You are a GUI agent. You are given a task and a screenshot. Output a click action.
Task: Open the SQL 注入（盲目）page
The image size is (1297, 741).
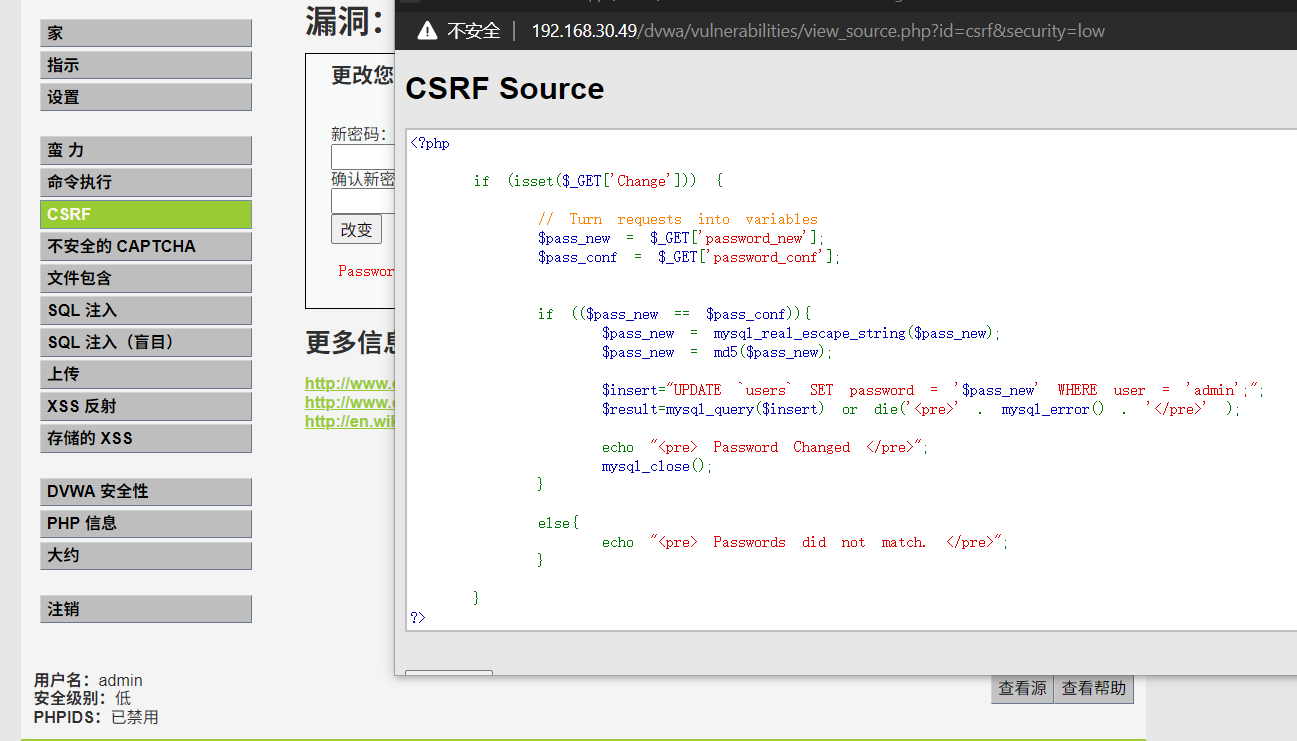coord(146,343)
